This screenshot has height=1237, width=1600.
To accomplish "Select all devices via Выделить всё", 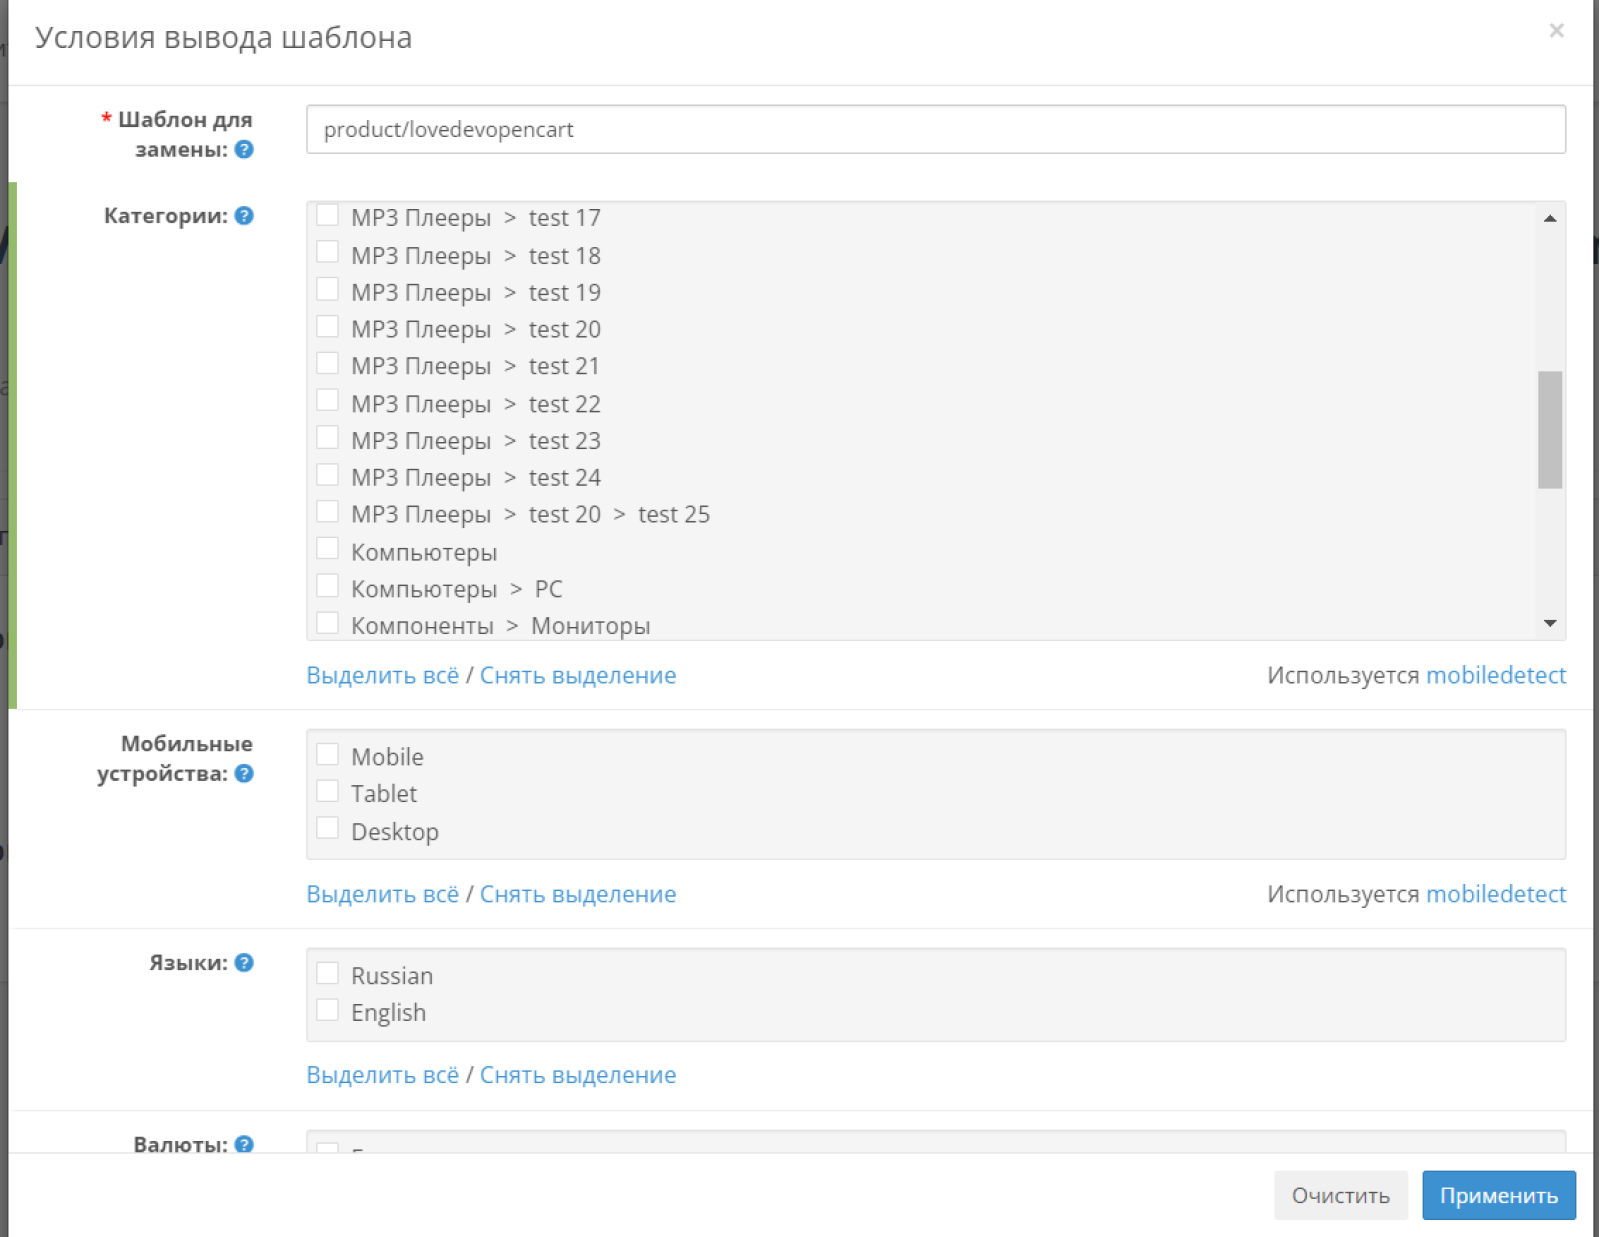I will pos(383,895).
